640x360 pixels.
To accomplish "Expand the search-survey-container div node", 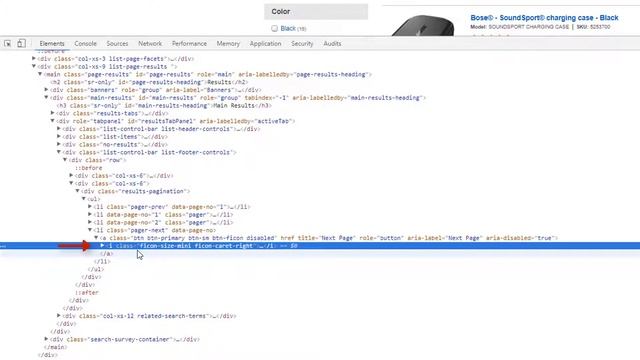I will (47, 339).
